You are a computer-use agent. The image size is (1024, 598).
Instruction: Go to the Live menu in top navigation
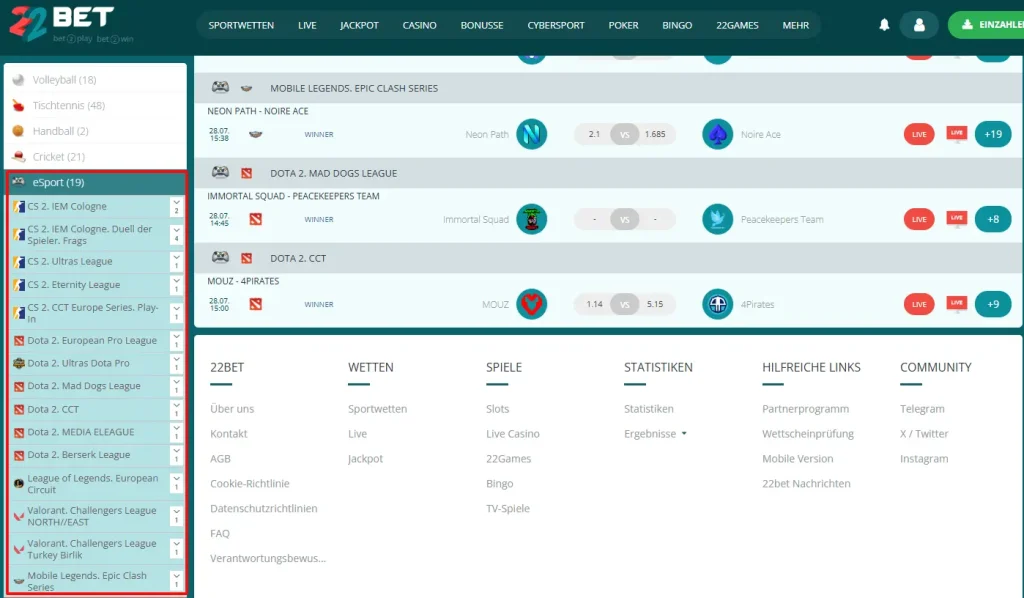click(x=307, y=25)
